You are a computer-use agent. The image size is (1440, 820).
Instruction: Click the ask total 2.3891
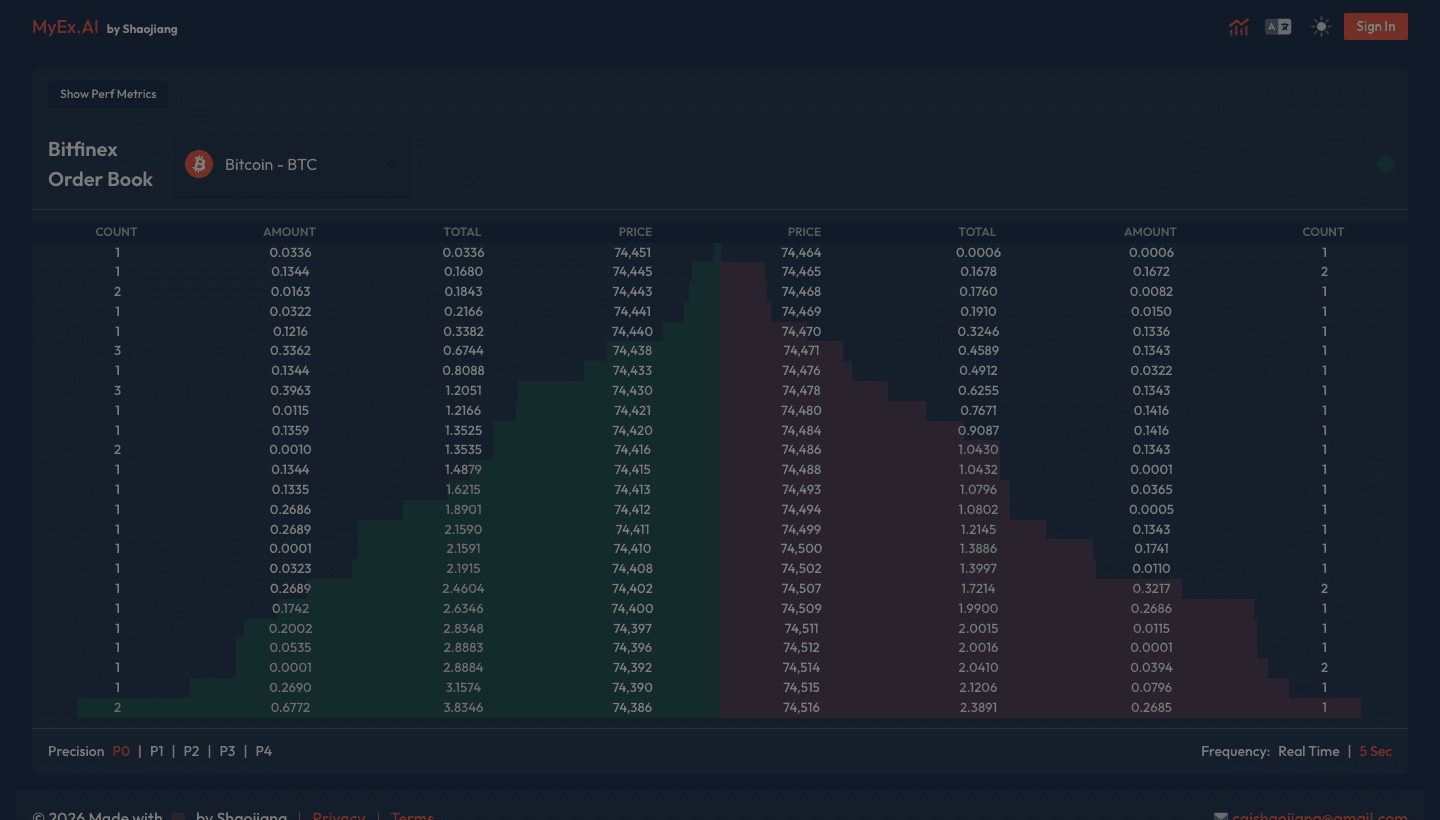click(x=978, y=707)
